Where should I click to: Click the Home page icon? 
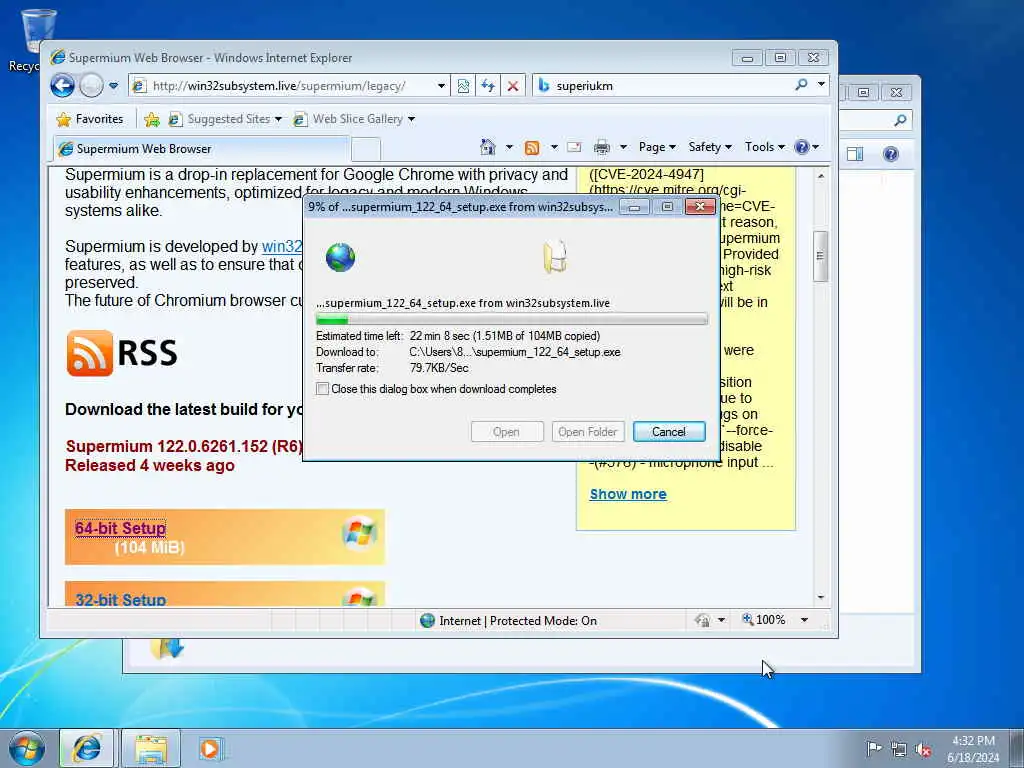pyautogui.click(x=488, y=147)
